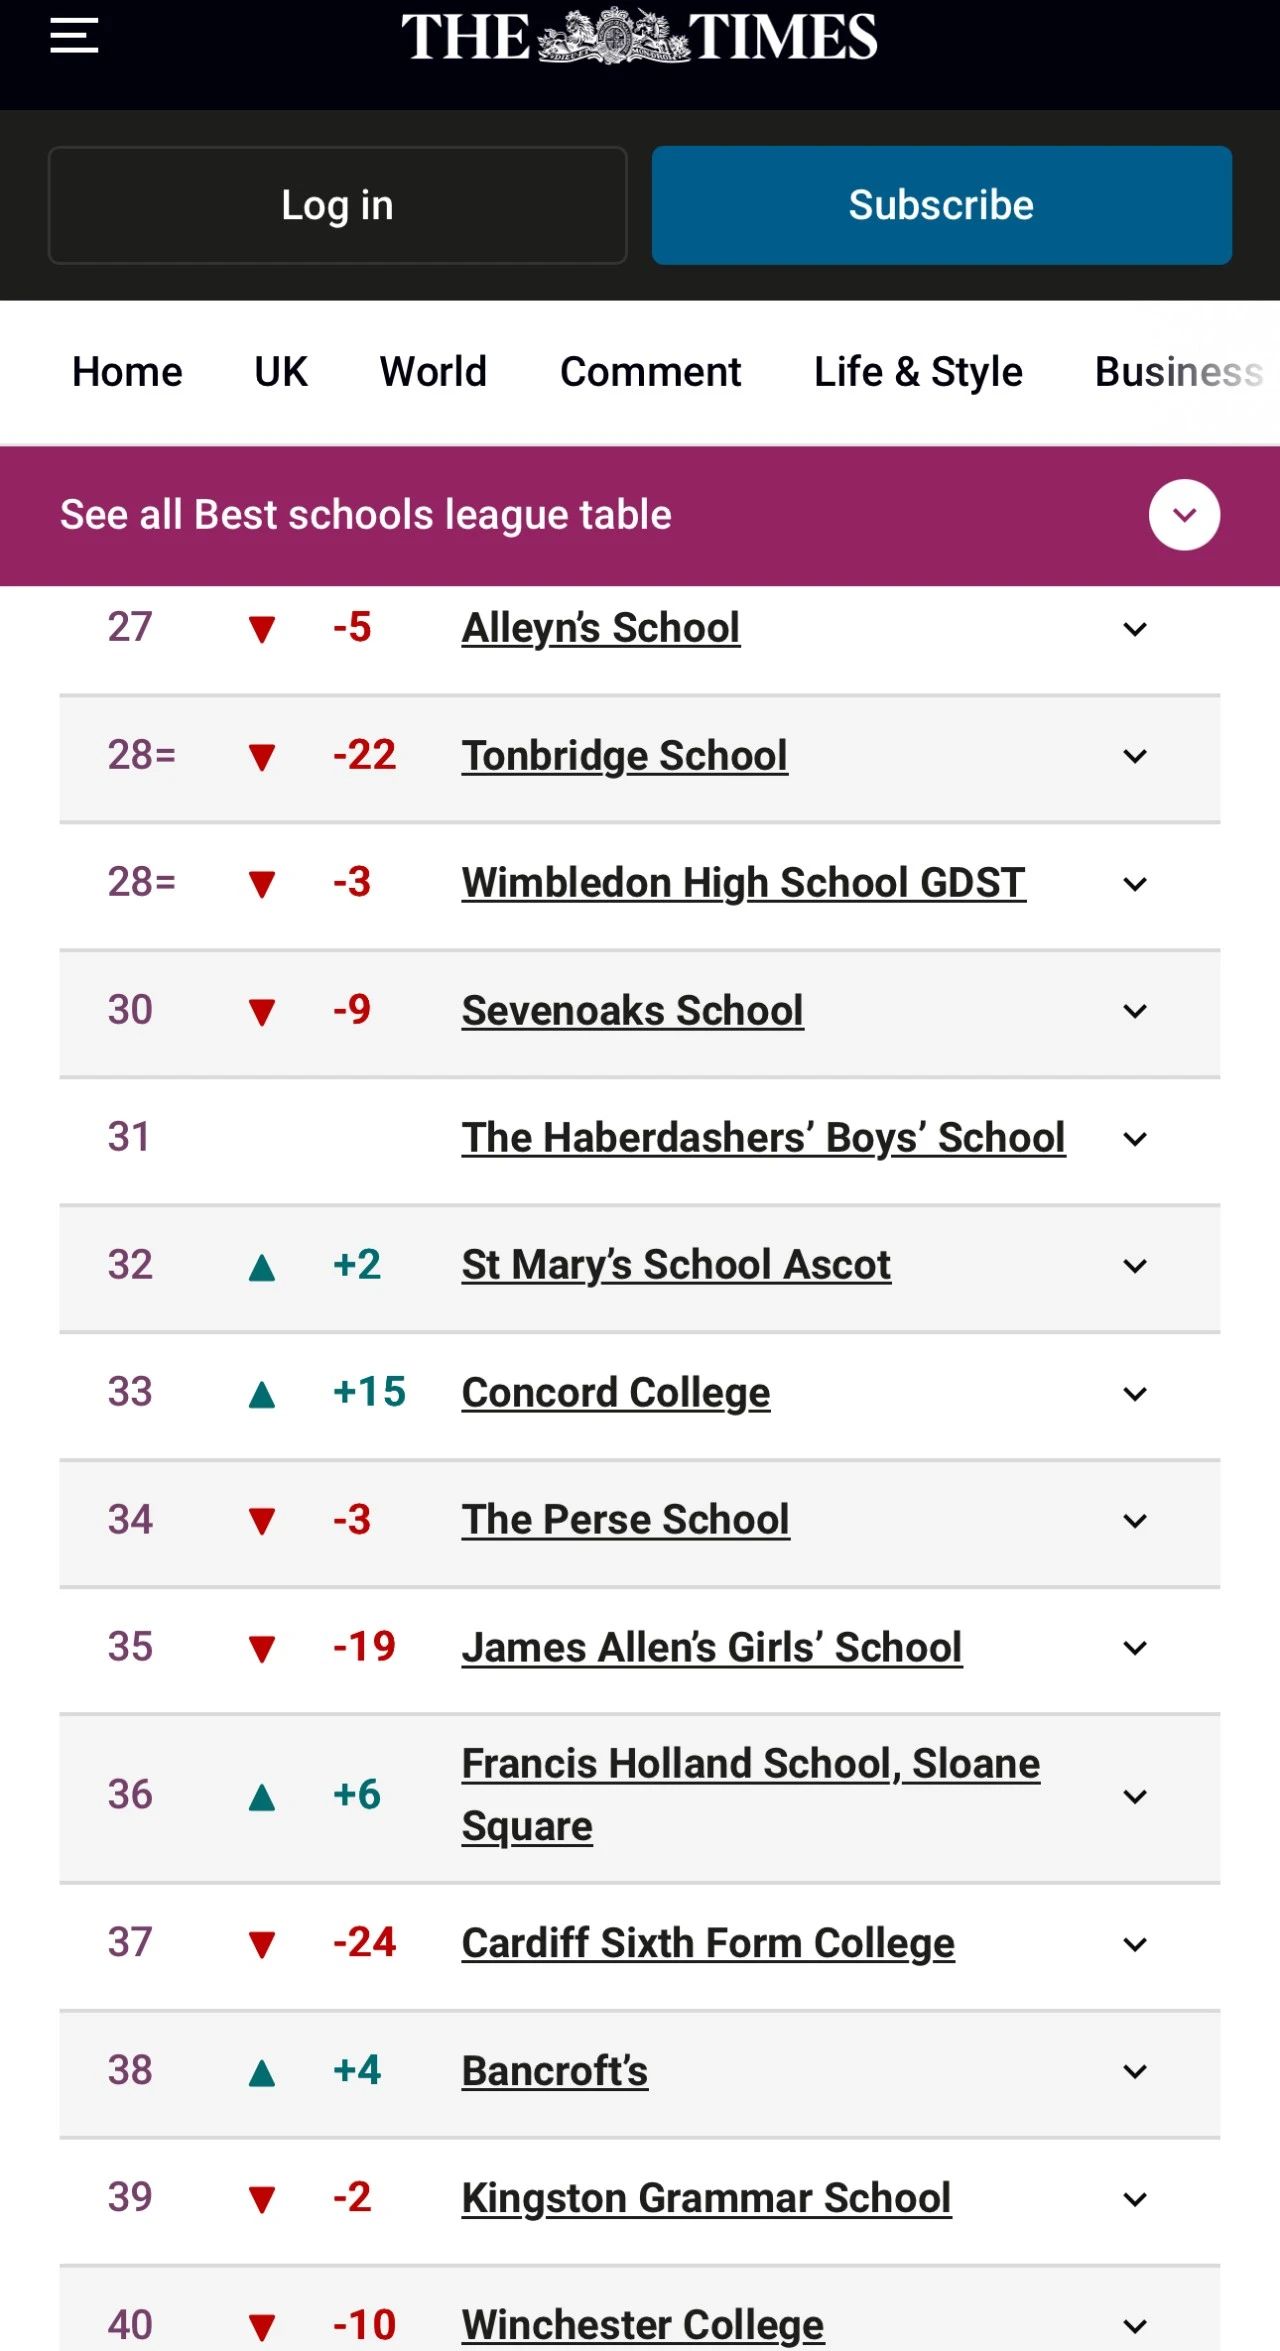Open The Haberdashers' Boys' School link
The height and width of the screenshot is (2351, 1280).
[764, 1138]
